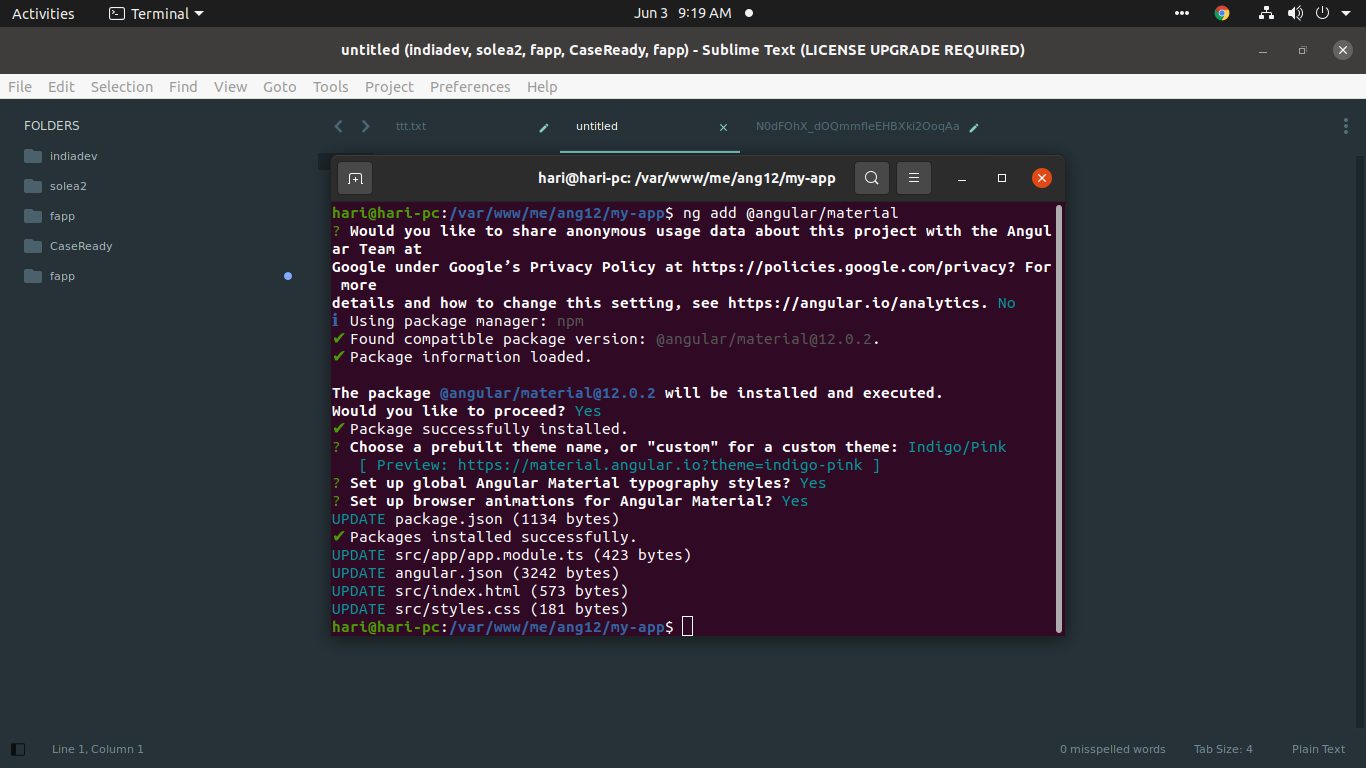
Task: Open the Tab Size: 4 selector
Action: (1222, 749)
